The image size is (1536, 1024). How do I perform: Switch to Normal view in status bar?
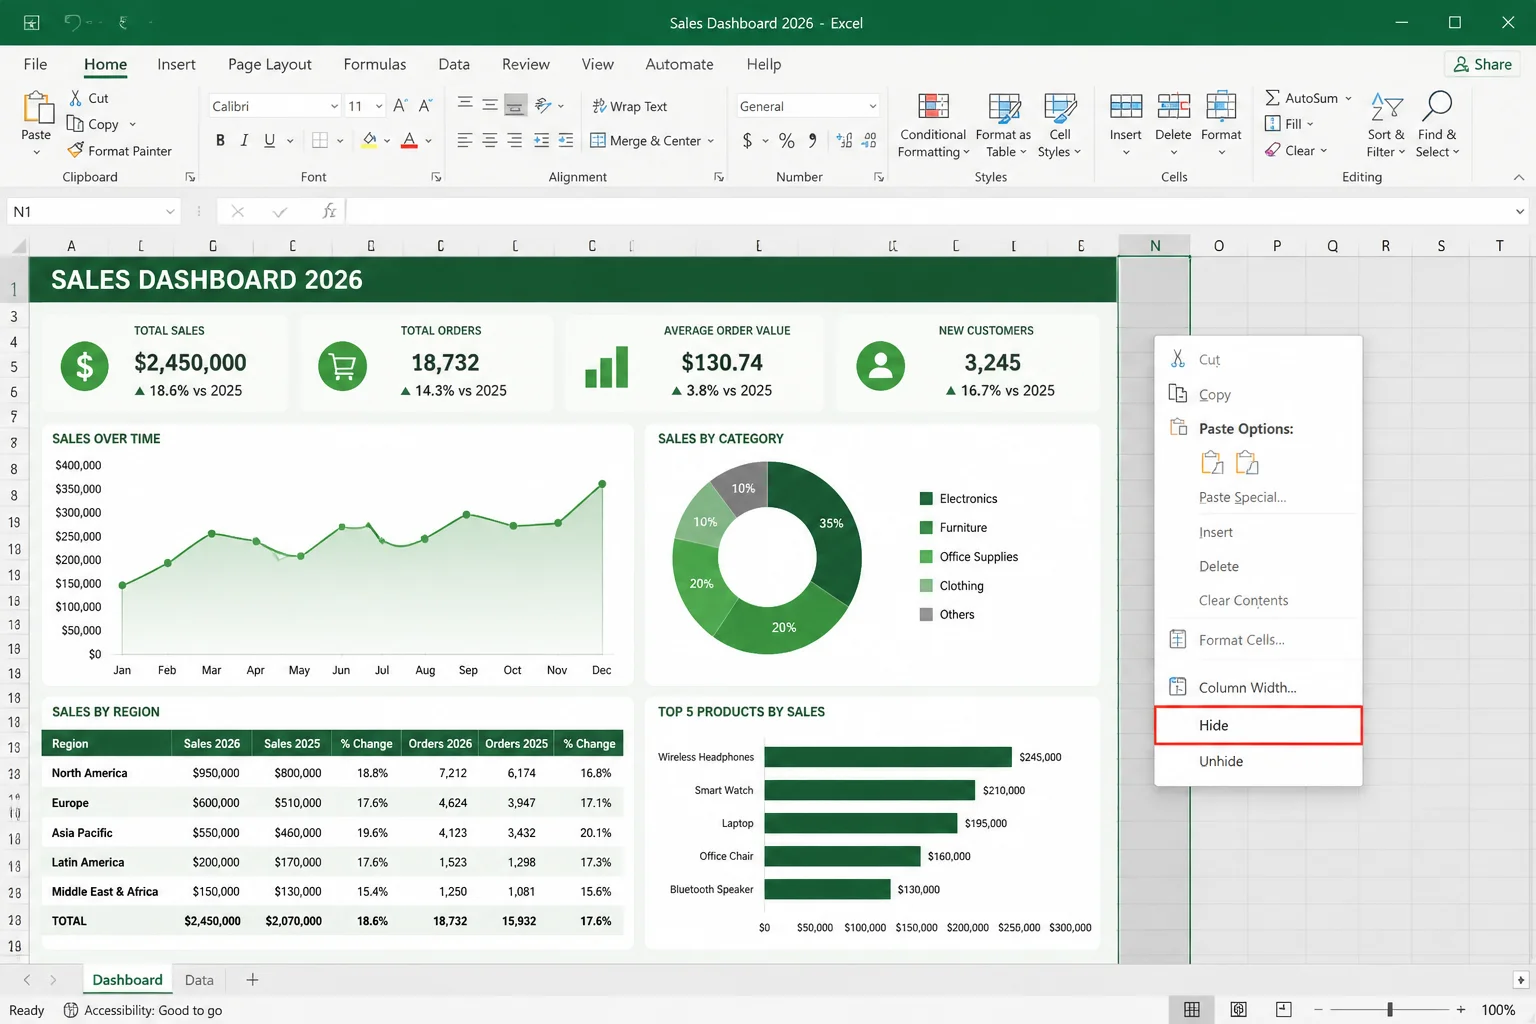(1192, 1010)
